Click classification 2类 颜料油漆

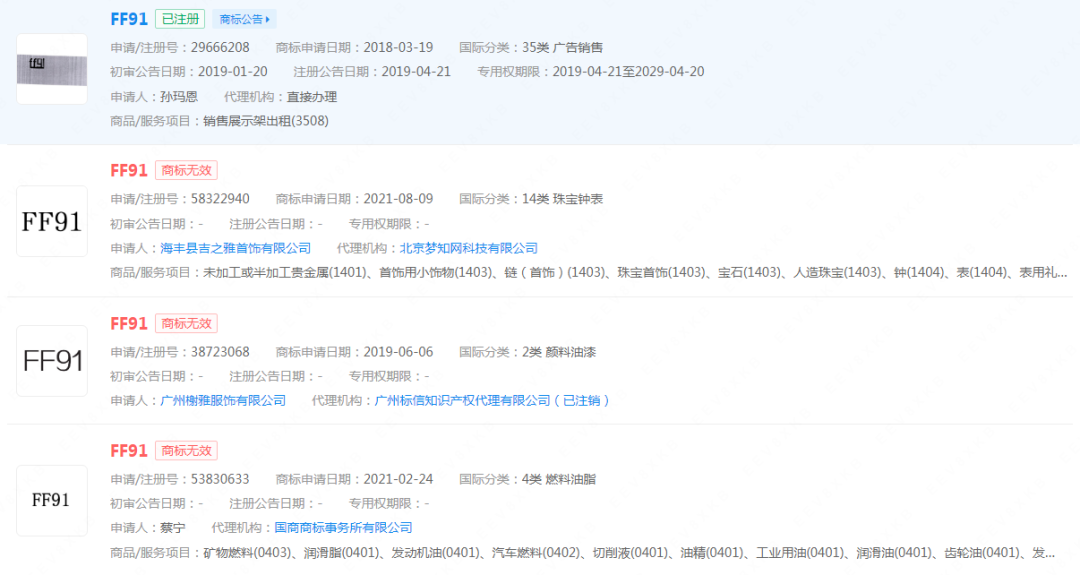tap(559, 352)
